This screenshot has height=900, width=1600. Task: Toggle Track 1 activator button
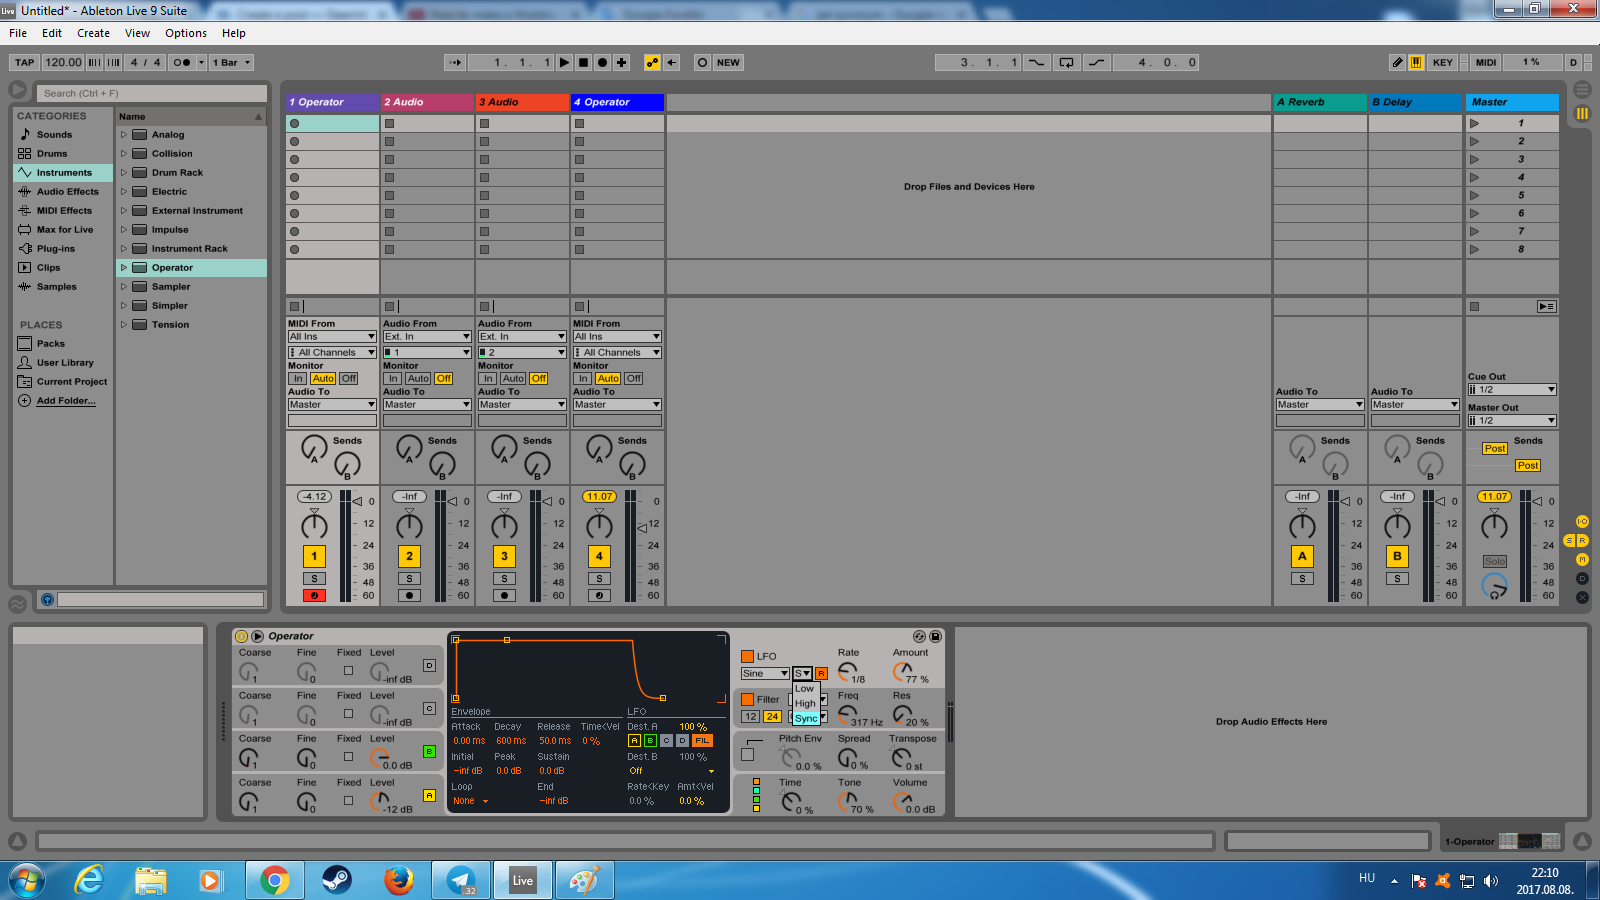click(314, 556)
